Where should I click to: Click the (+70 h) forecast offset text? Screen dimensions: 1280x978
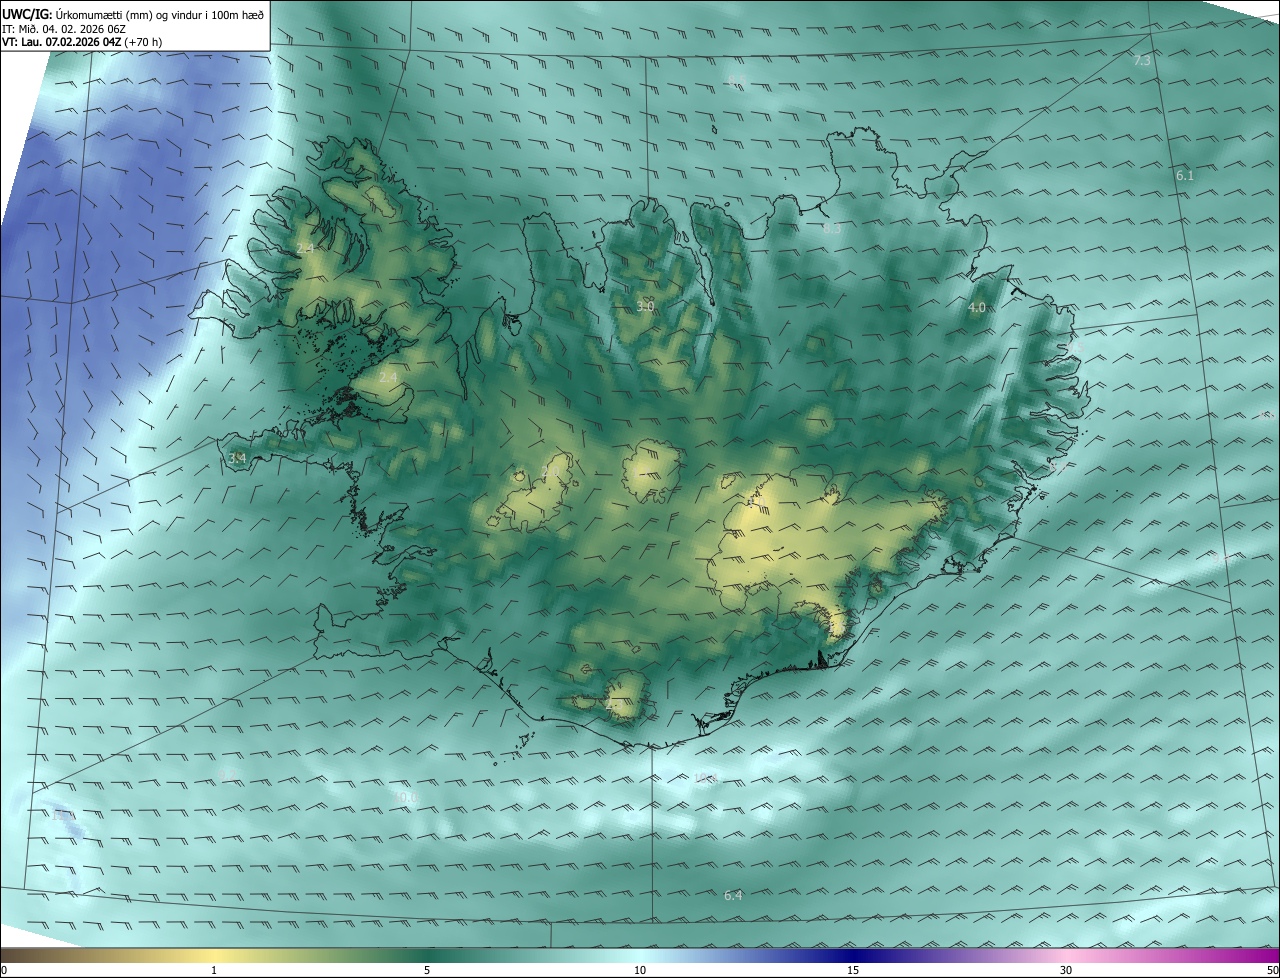144,42
